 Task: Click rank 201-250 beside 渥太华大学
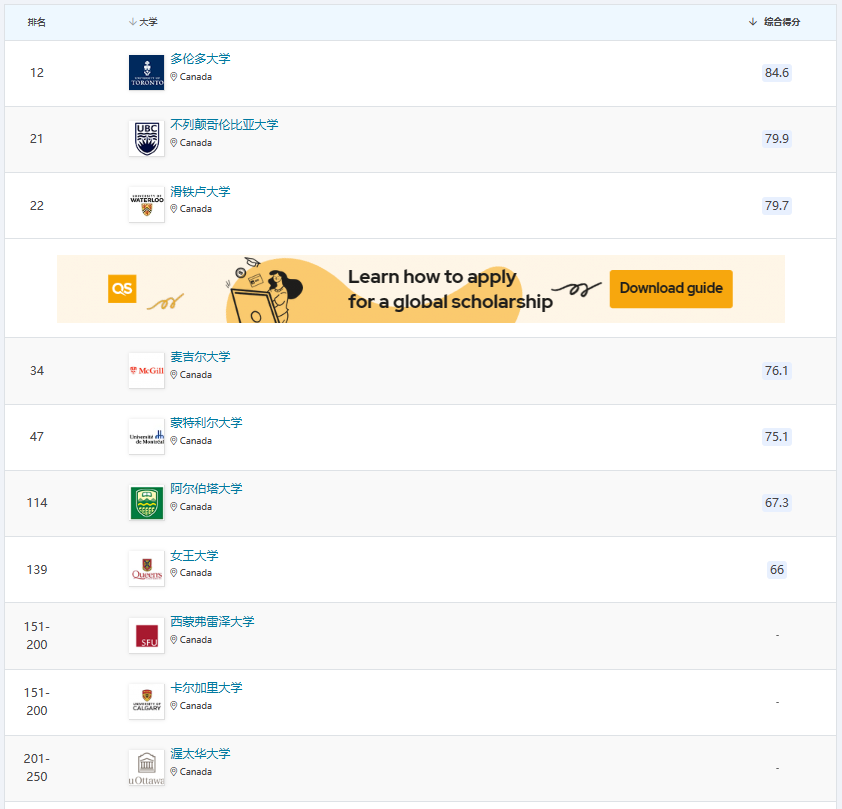37,768
